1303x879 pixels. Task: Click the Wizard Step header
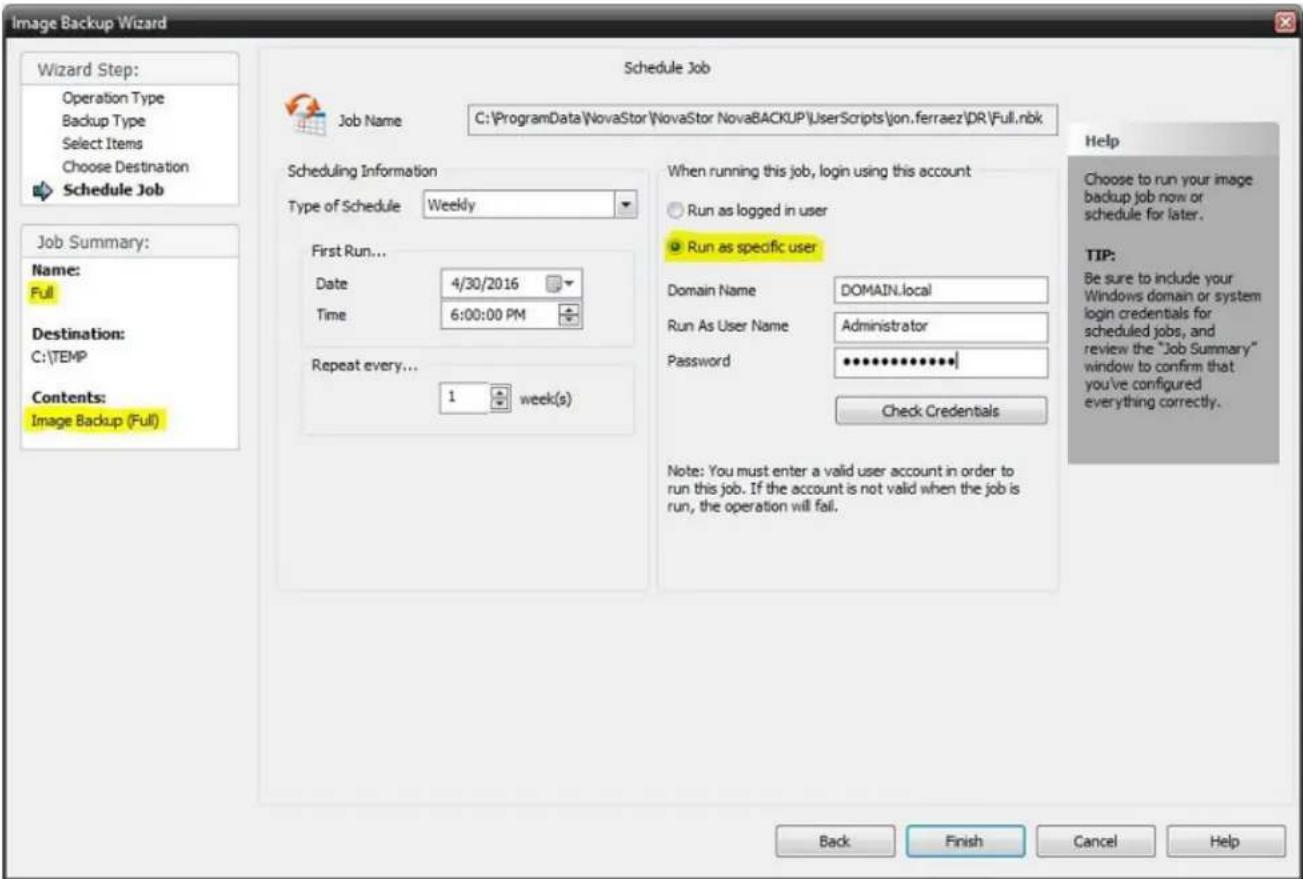pos(87,72)
